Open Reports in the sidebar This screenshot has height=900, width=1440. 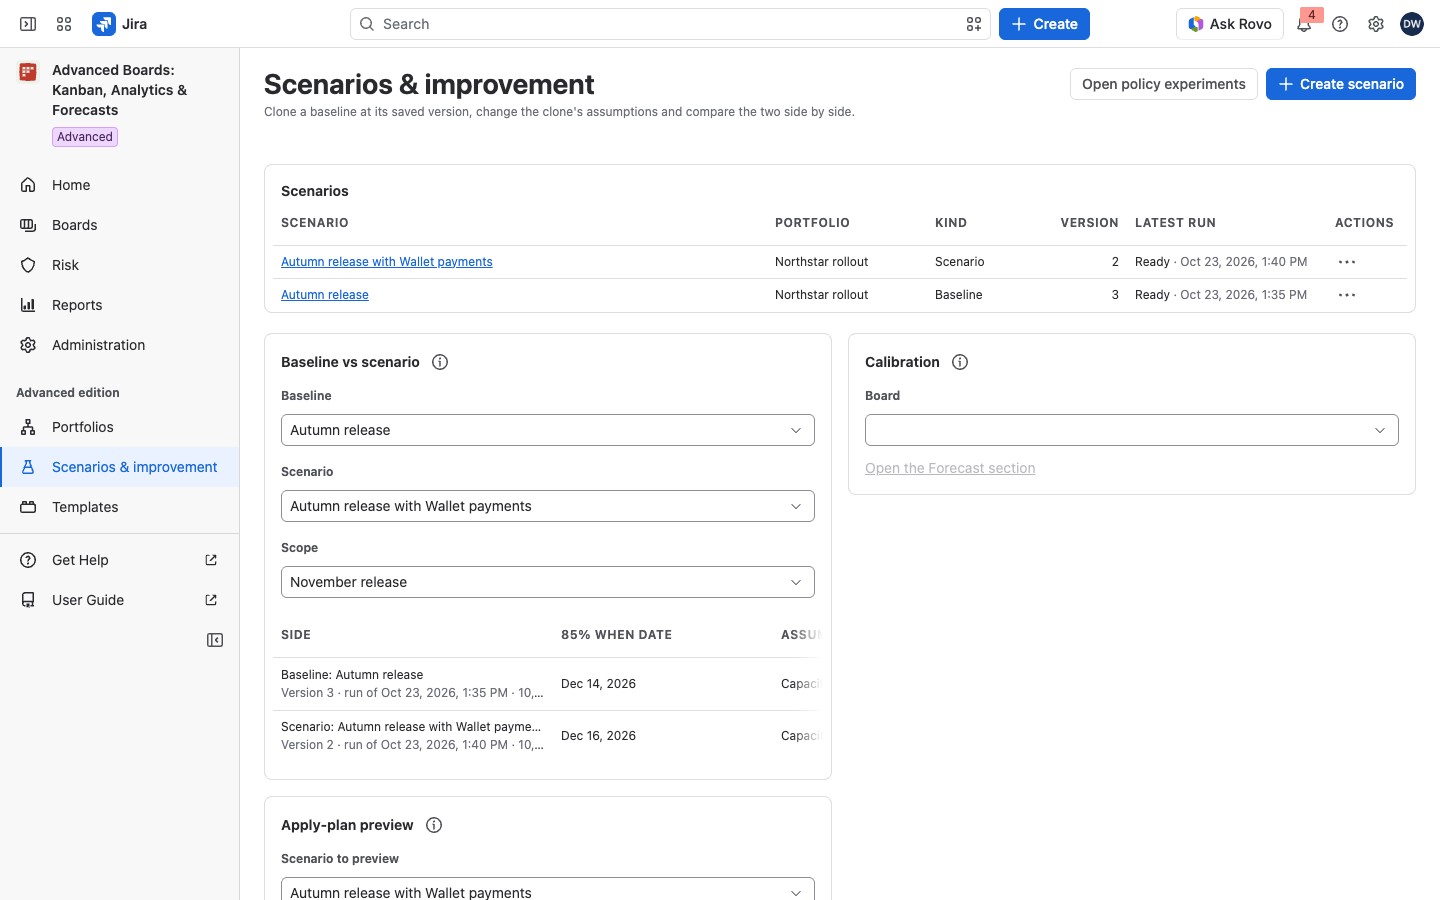[120, 305]
